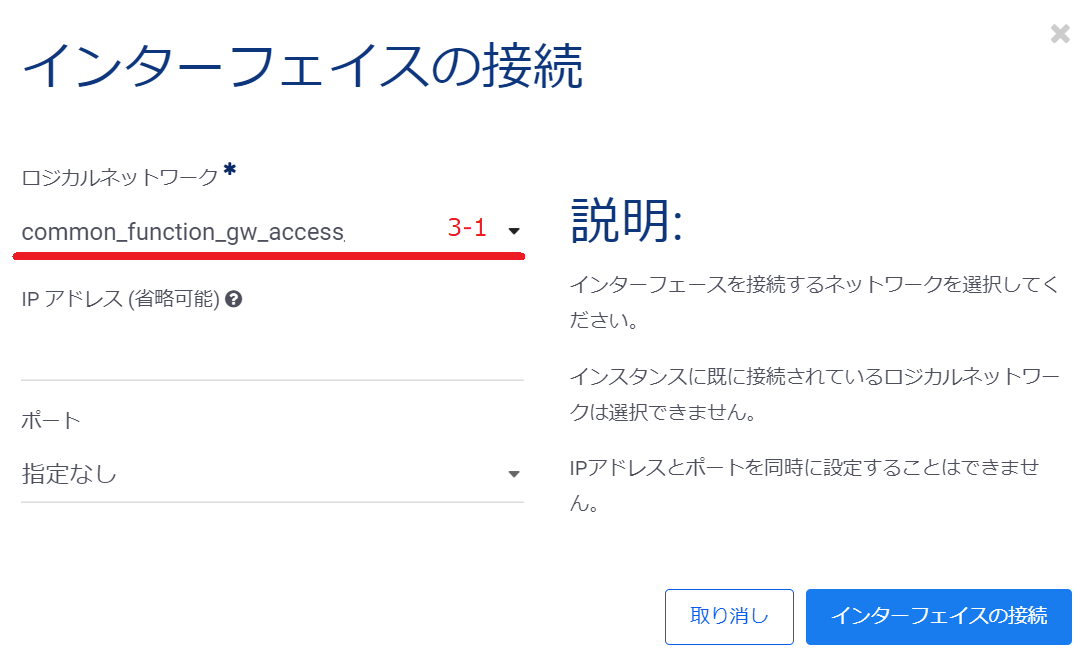Close the interface connection dialog with X

pyautogui.click(x=1060, y=34)
